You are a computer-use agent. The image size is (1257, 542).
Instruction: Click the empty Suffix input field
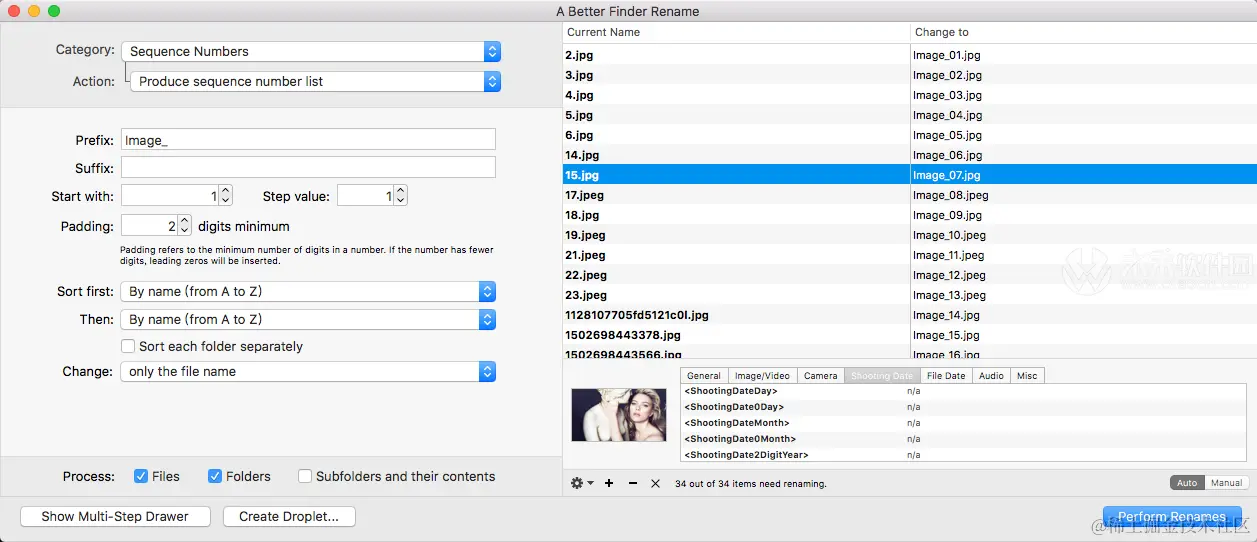coord(308,167)
